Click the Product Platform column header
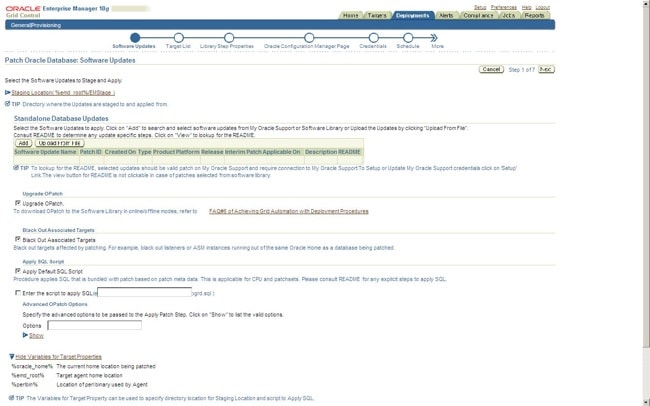650x406 pixels. coord(176,152)
